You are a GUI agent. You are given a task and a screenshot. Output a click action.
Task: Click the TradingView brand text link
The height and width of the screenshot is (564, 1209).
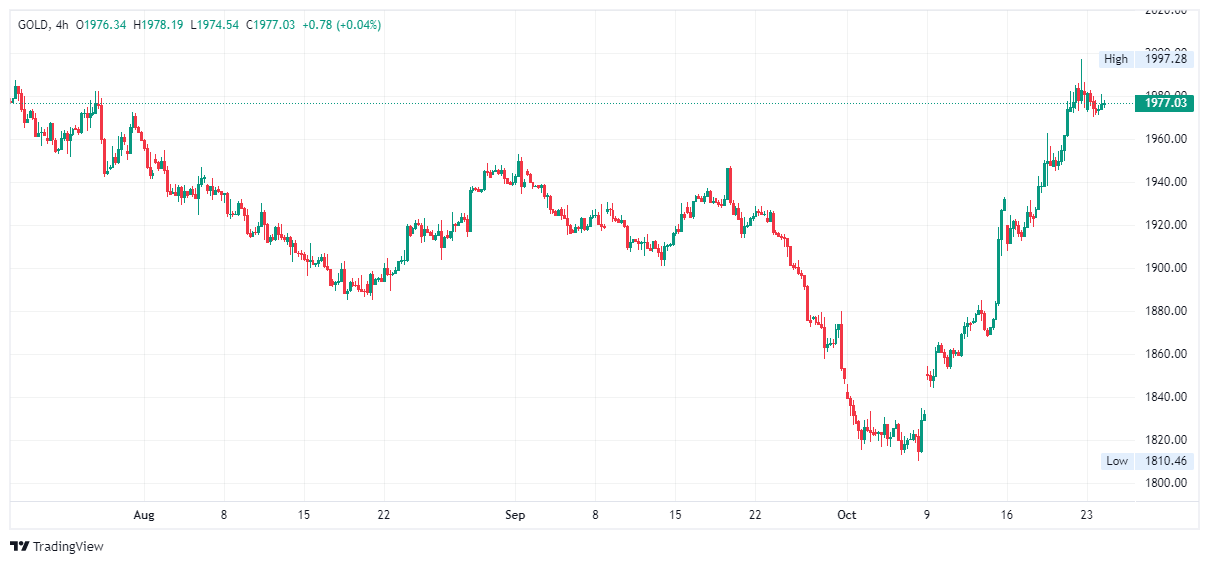point(68,547)
